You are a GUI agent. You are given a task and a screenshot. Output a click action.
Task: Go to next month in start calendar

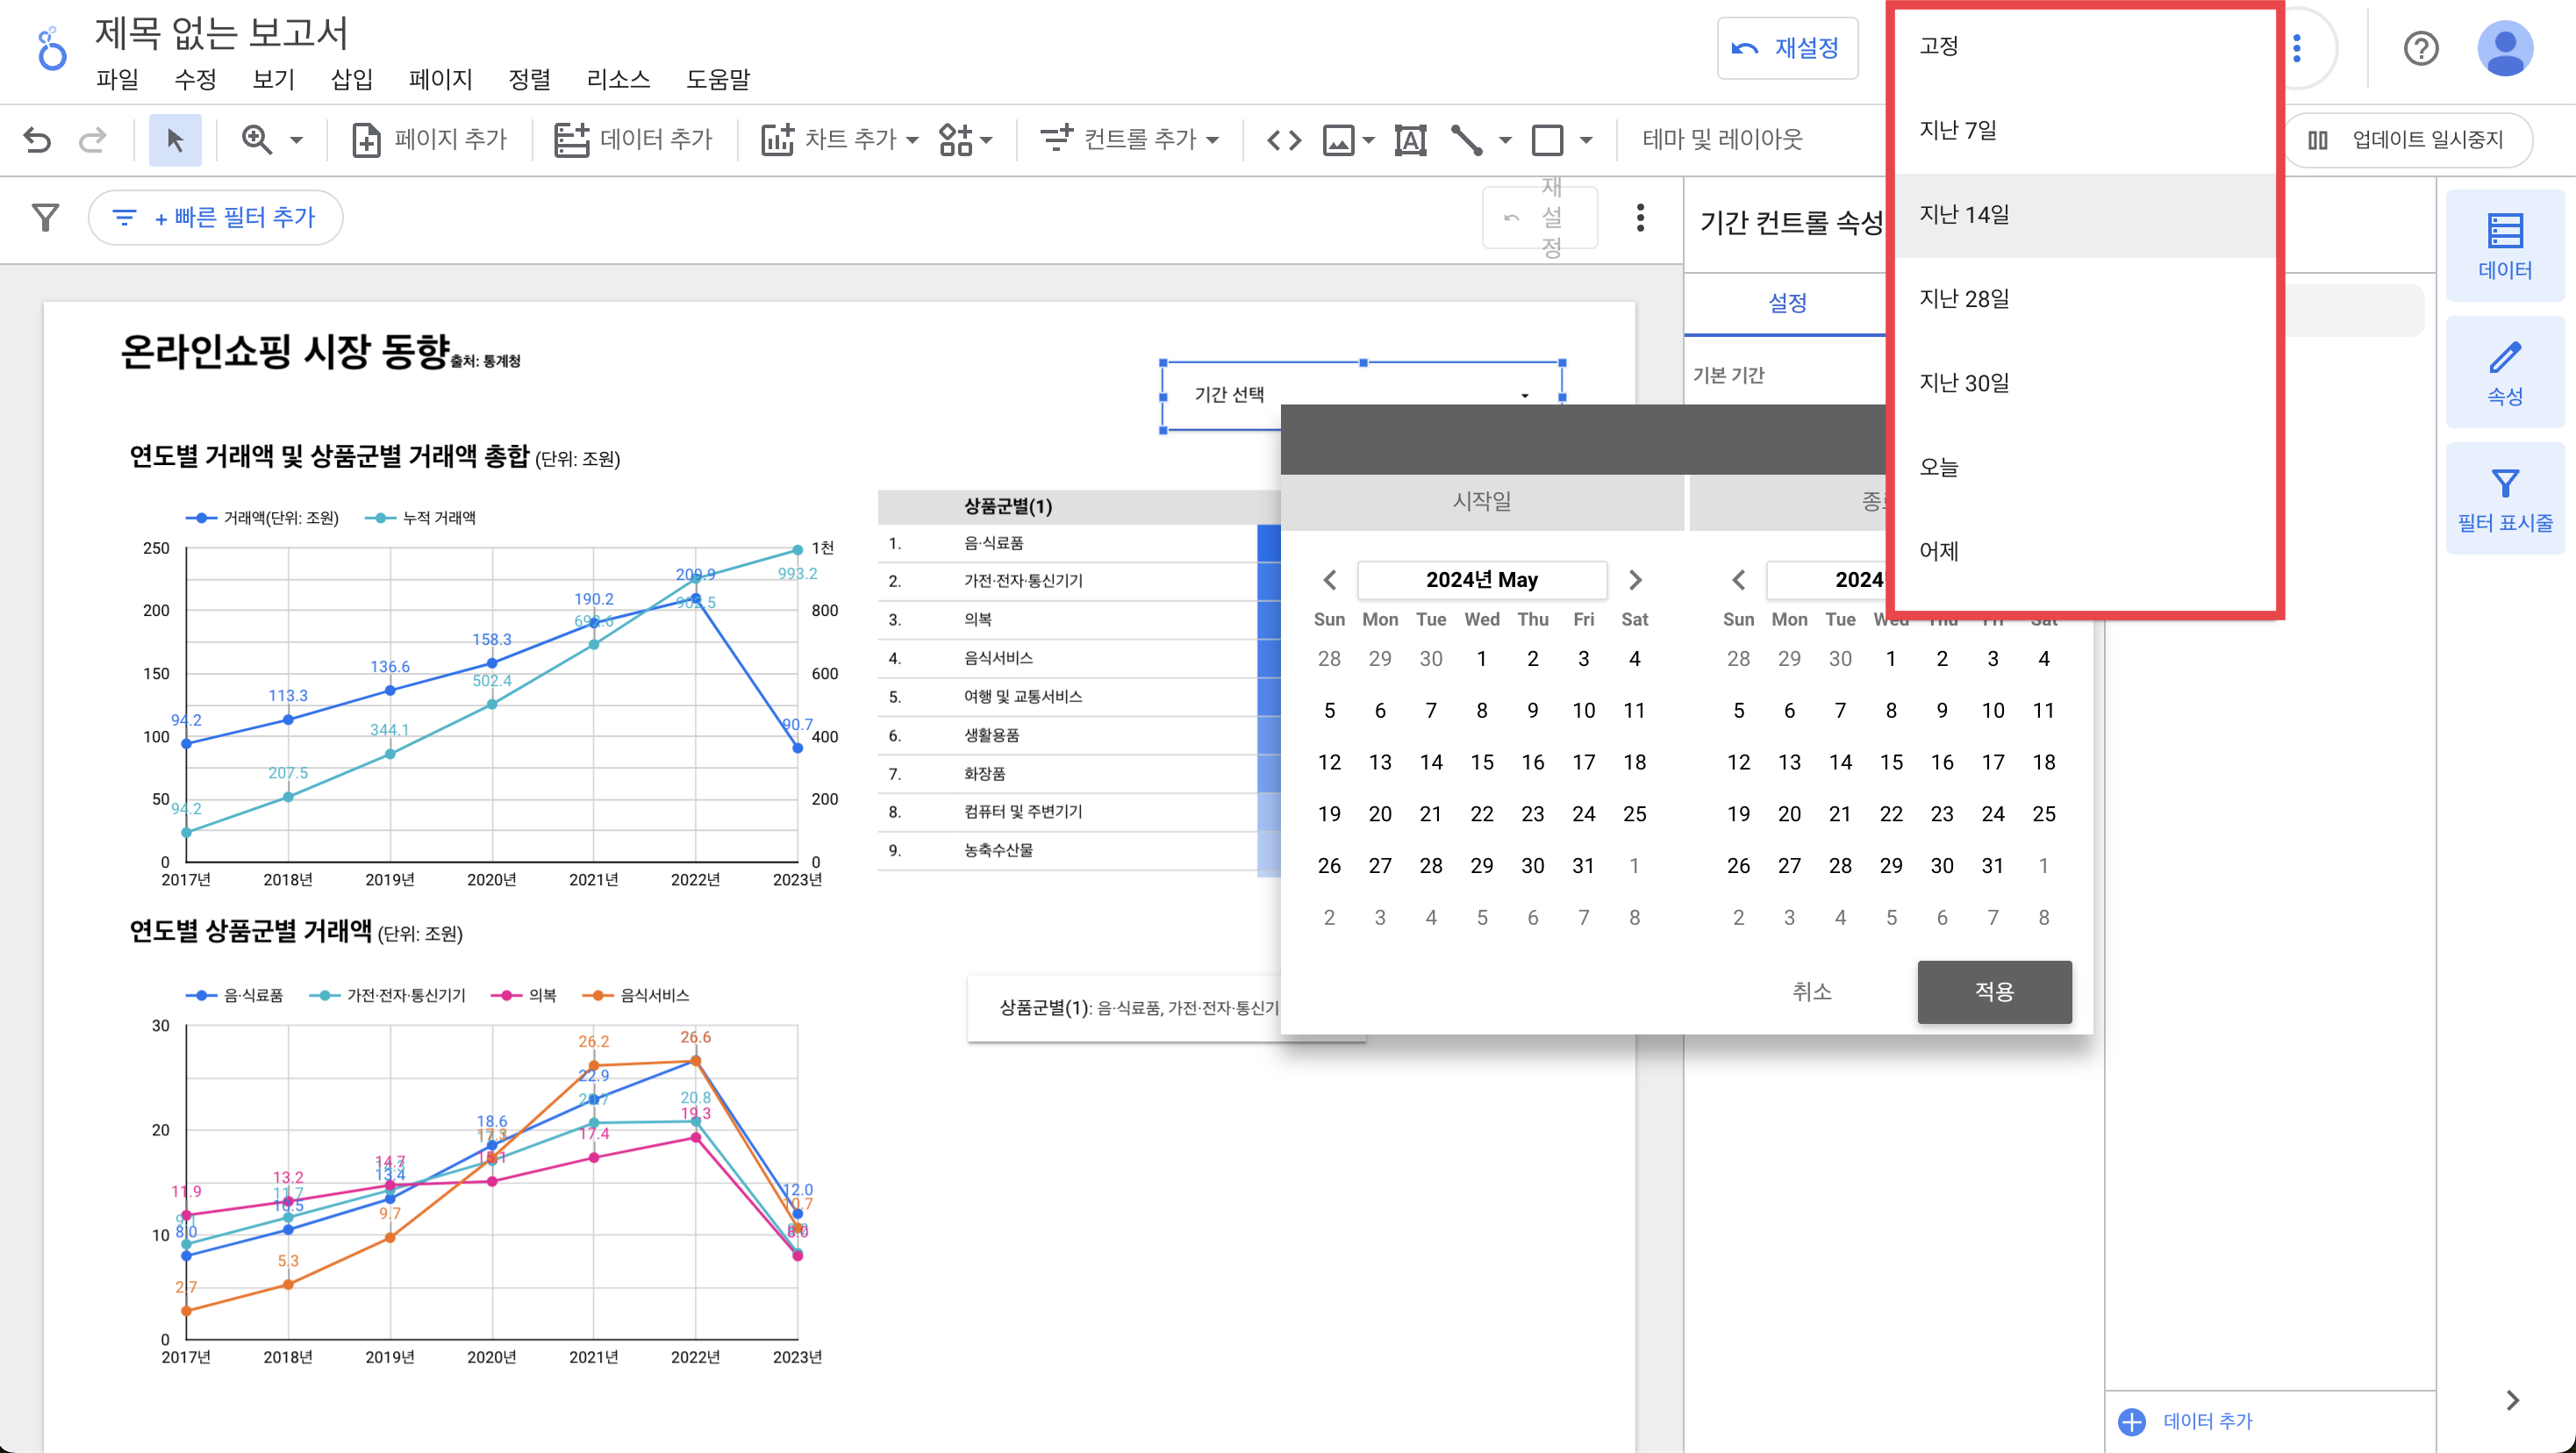pos(1635,580)
